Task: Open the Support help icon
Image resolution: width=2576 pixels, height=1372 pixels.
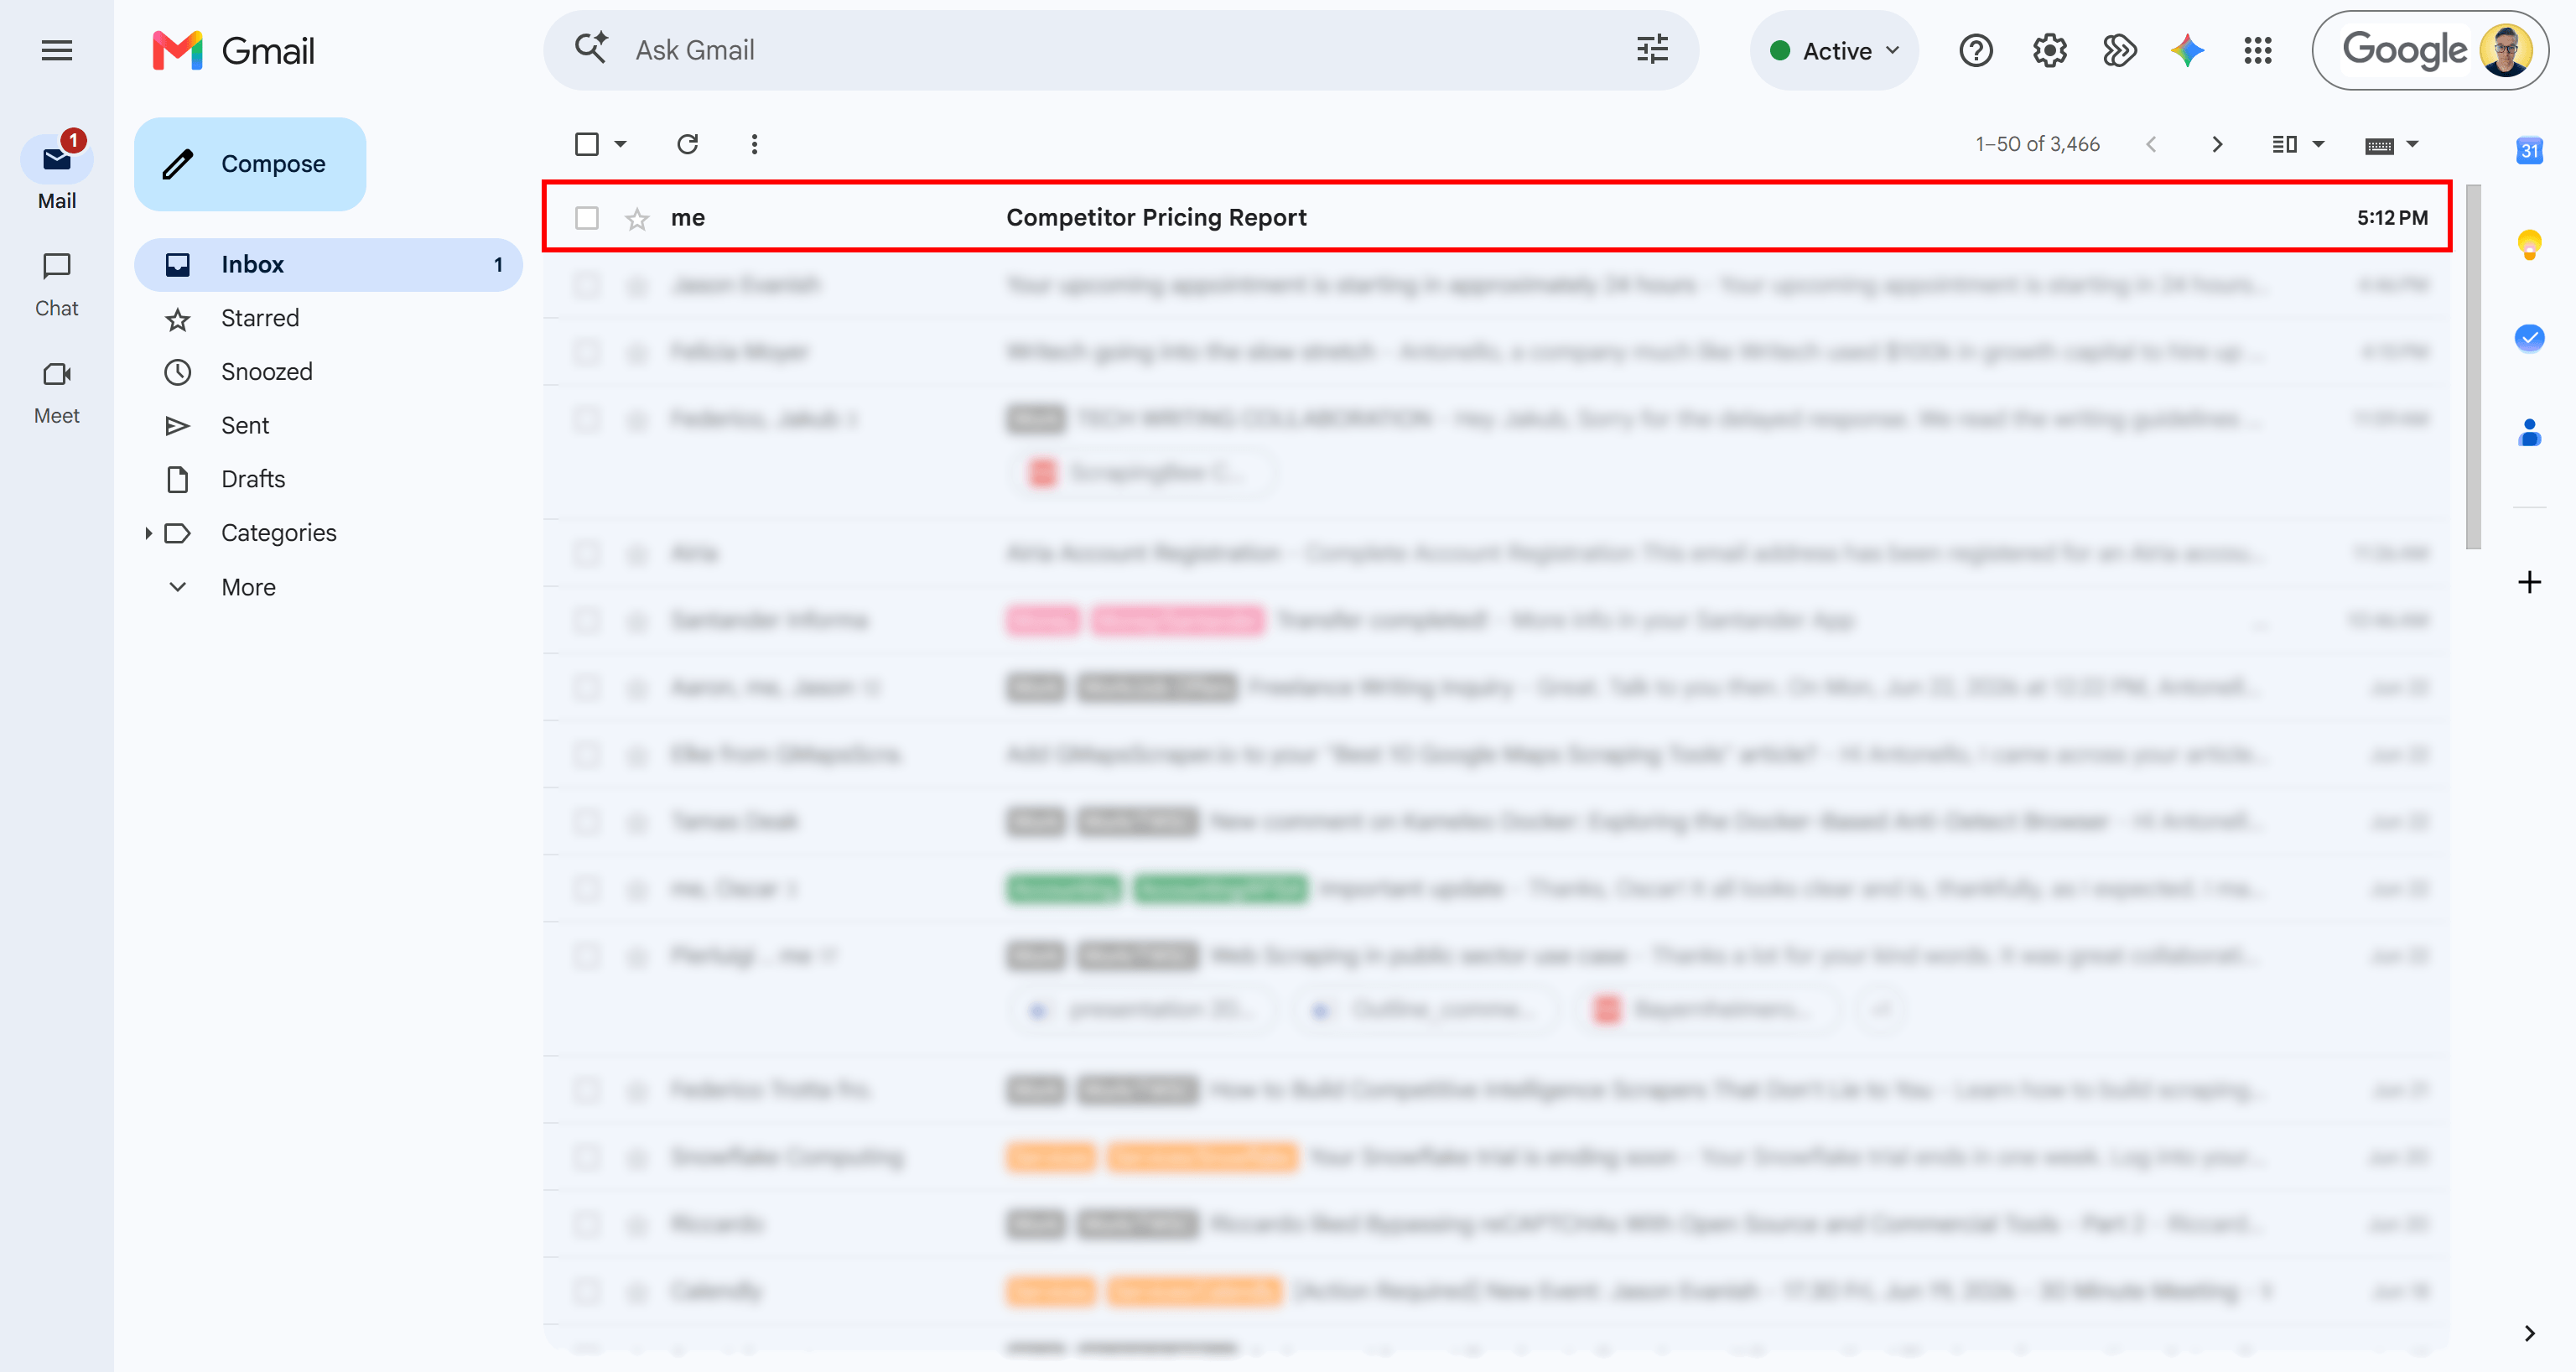Action: pyautogui.click(x=1976, y=50)
